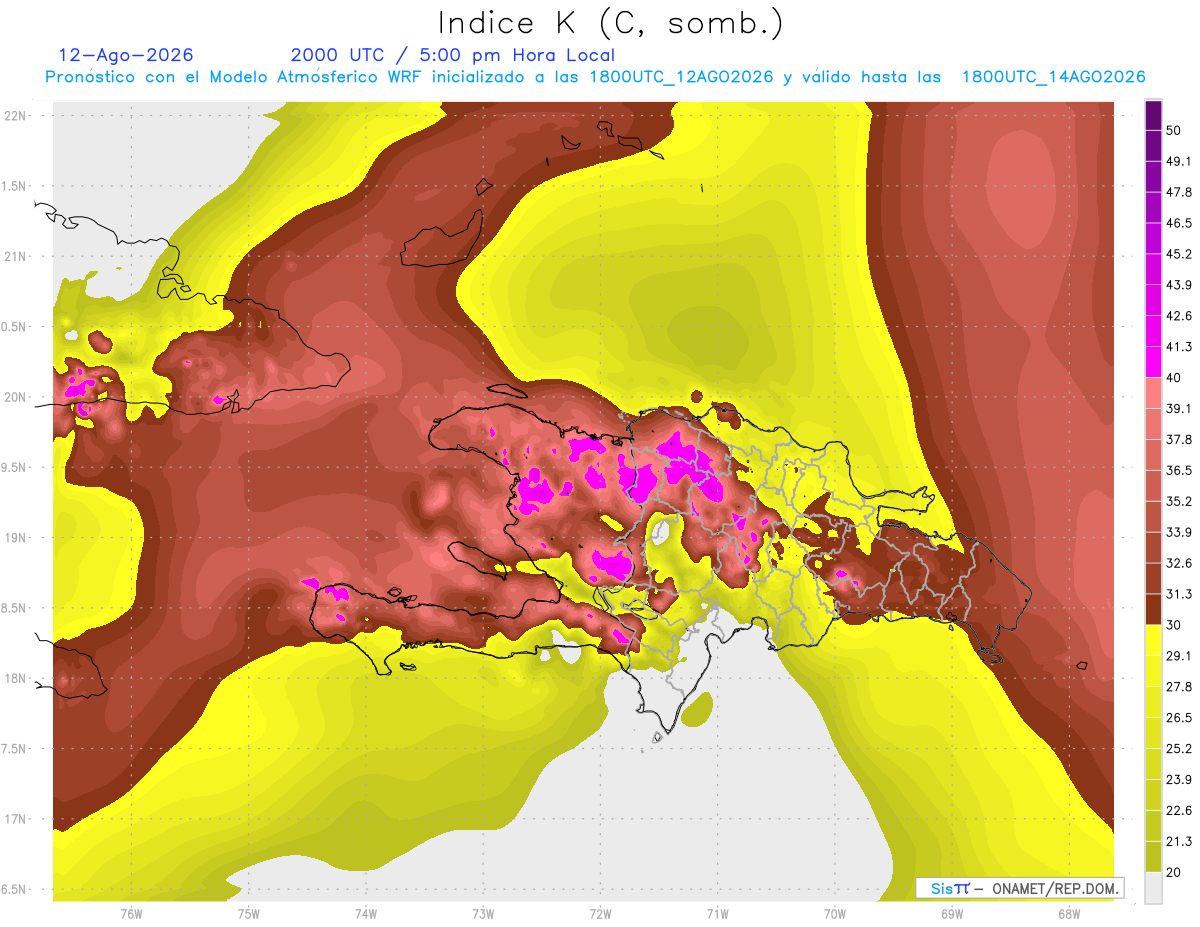Click the colorbar value '47.8'
This screenshot has width=1200, height=927.
click(1179, 193)
